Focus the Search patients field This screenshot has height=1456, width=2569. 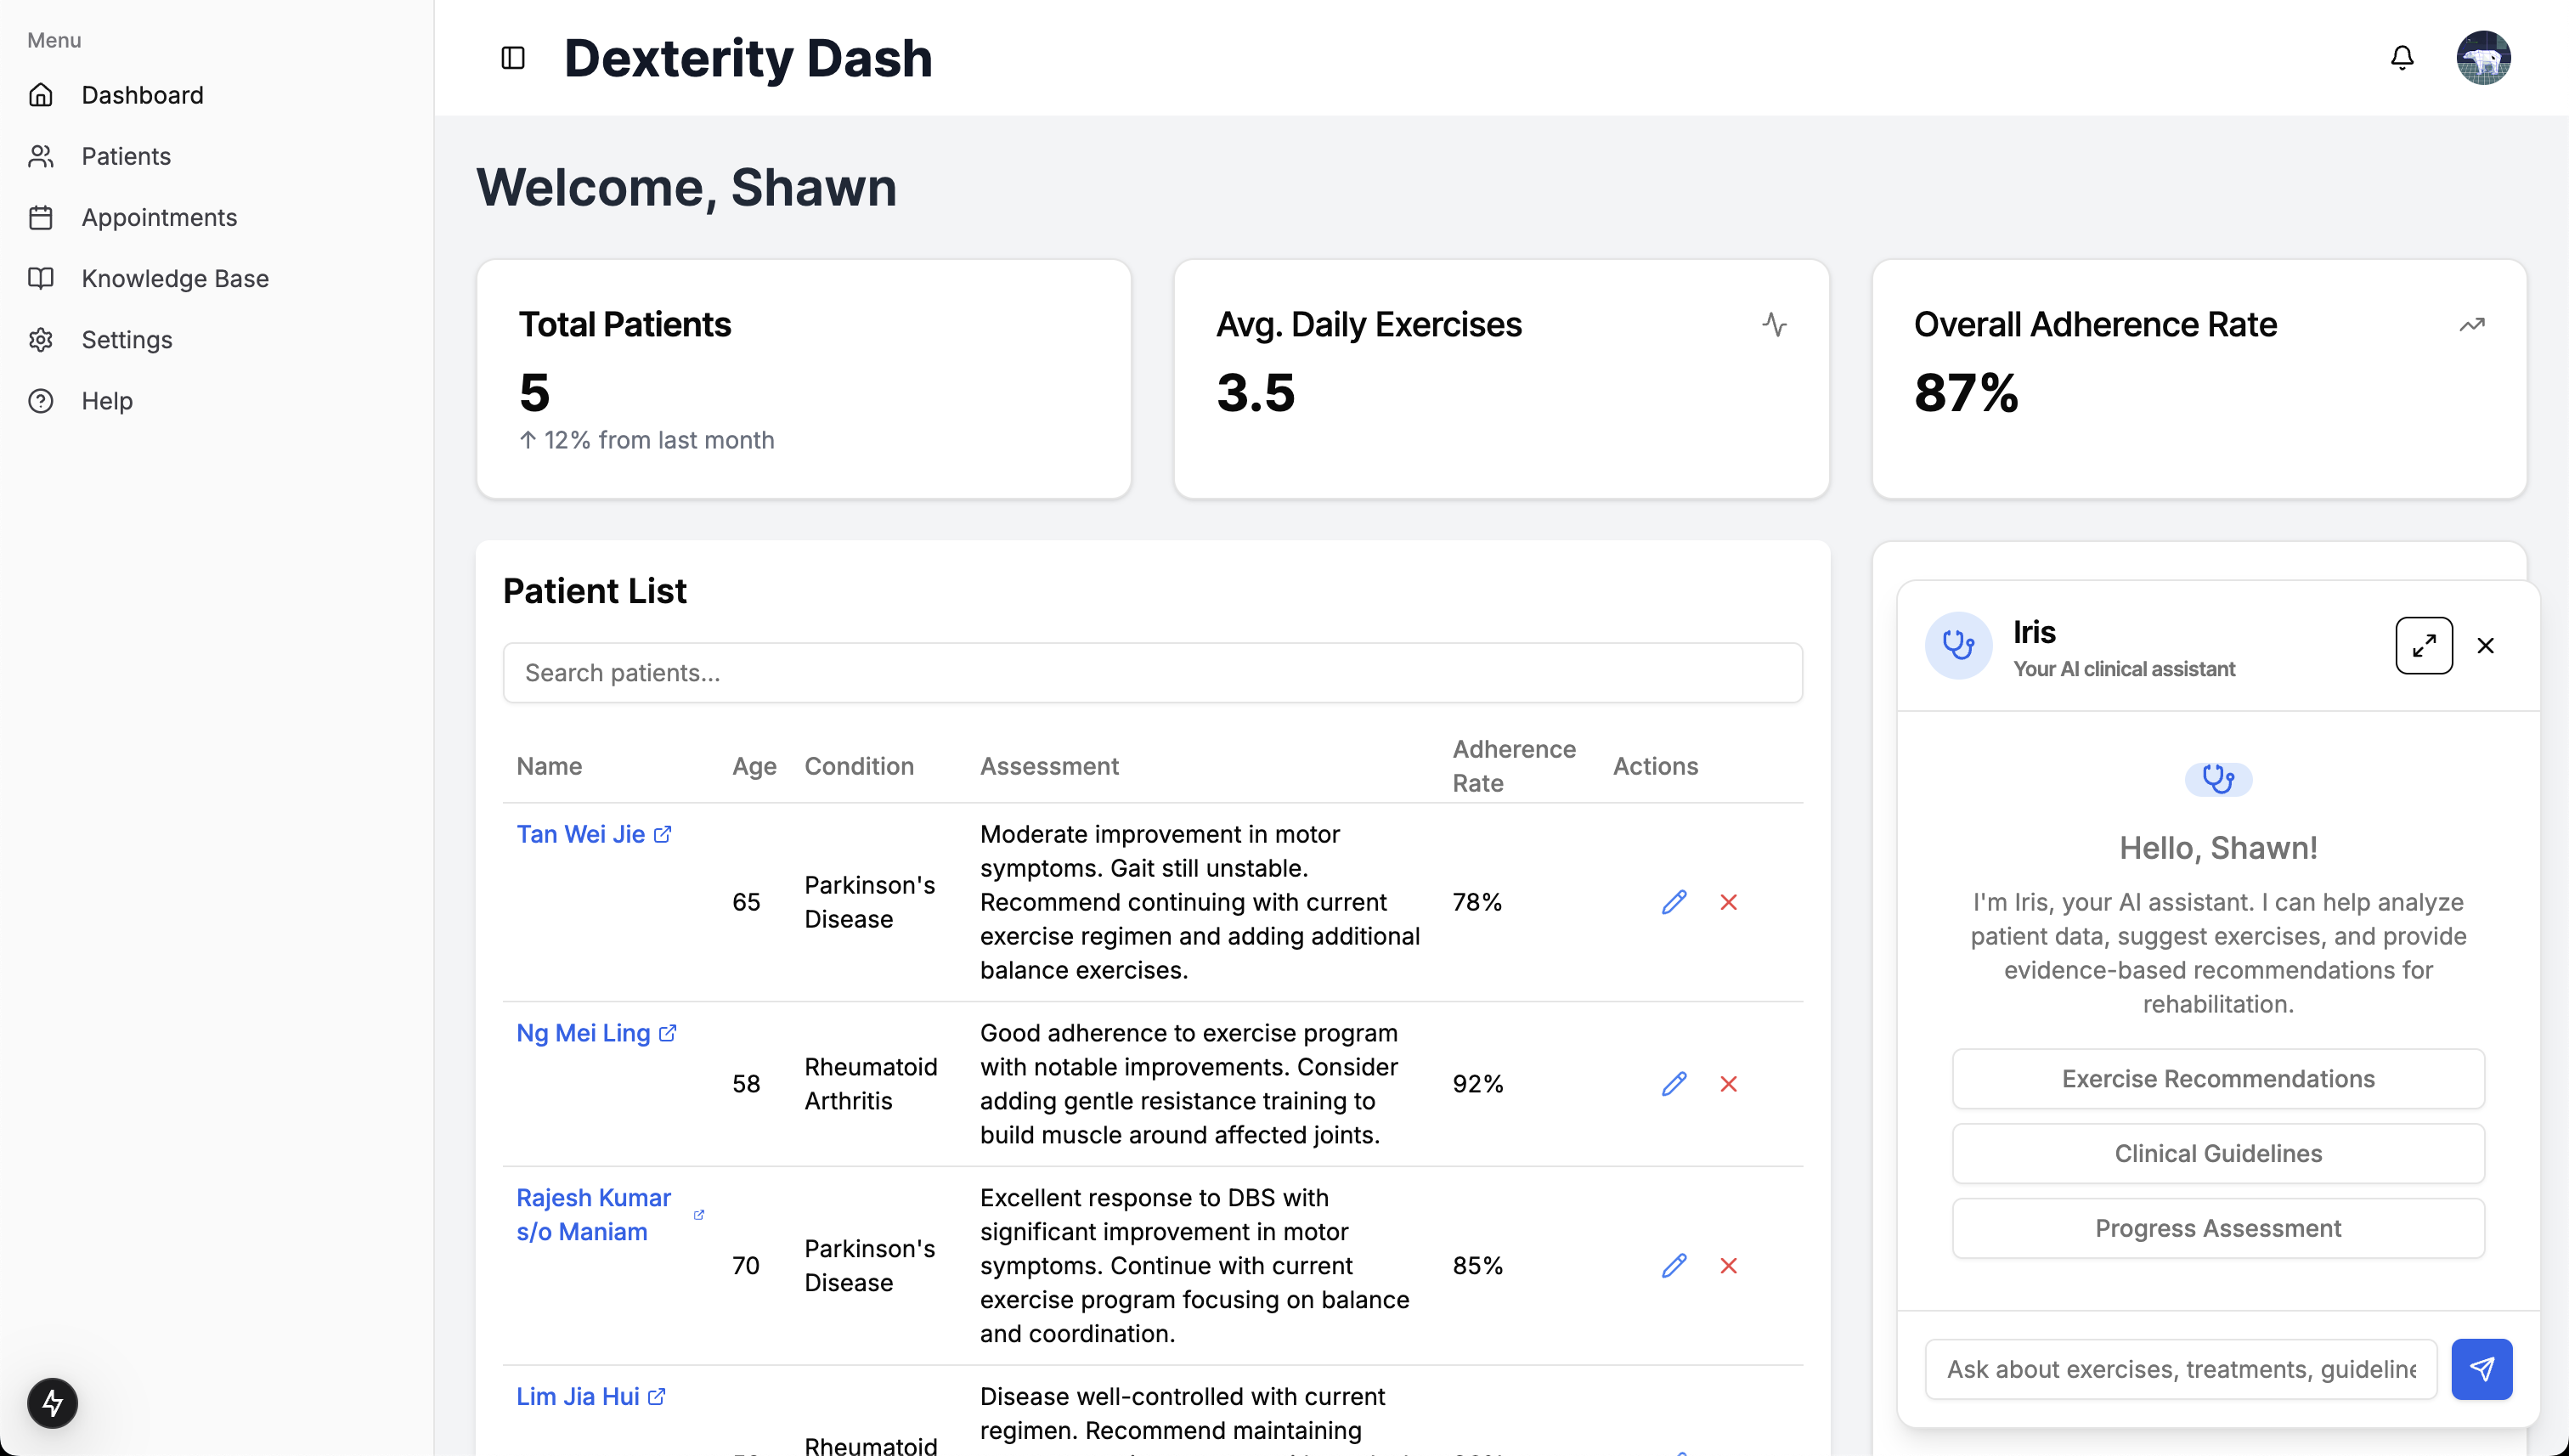[x=1152, y=673]
